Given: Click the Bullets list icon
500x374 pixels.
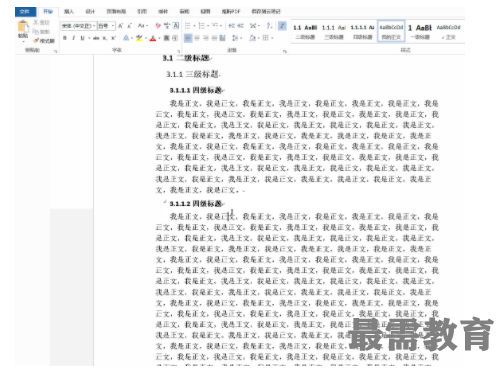Looking at the screenshot, I should coord(188,26).
